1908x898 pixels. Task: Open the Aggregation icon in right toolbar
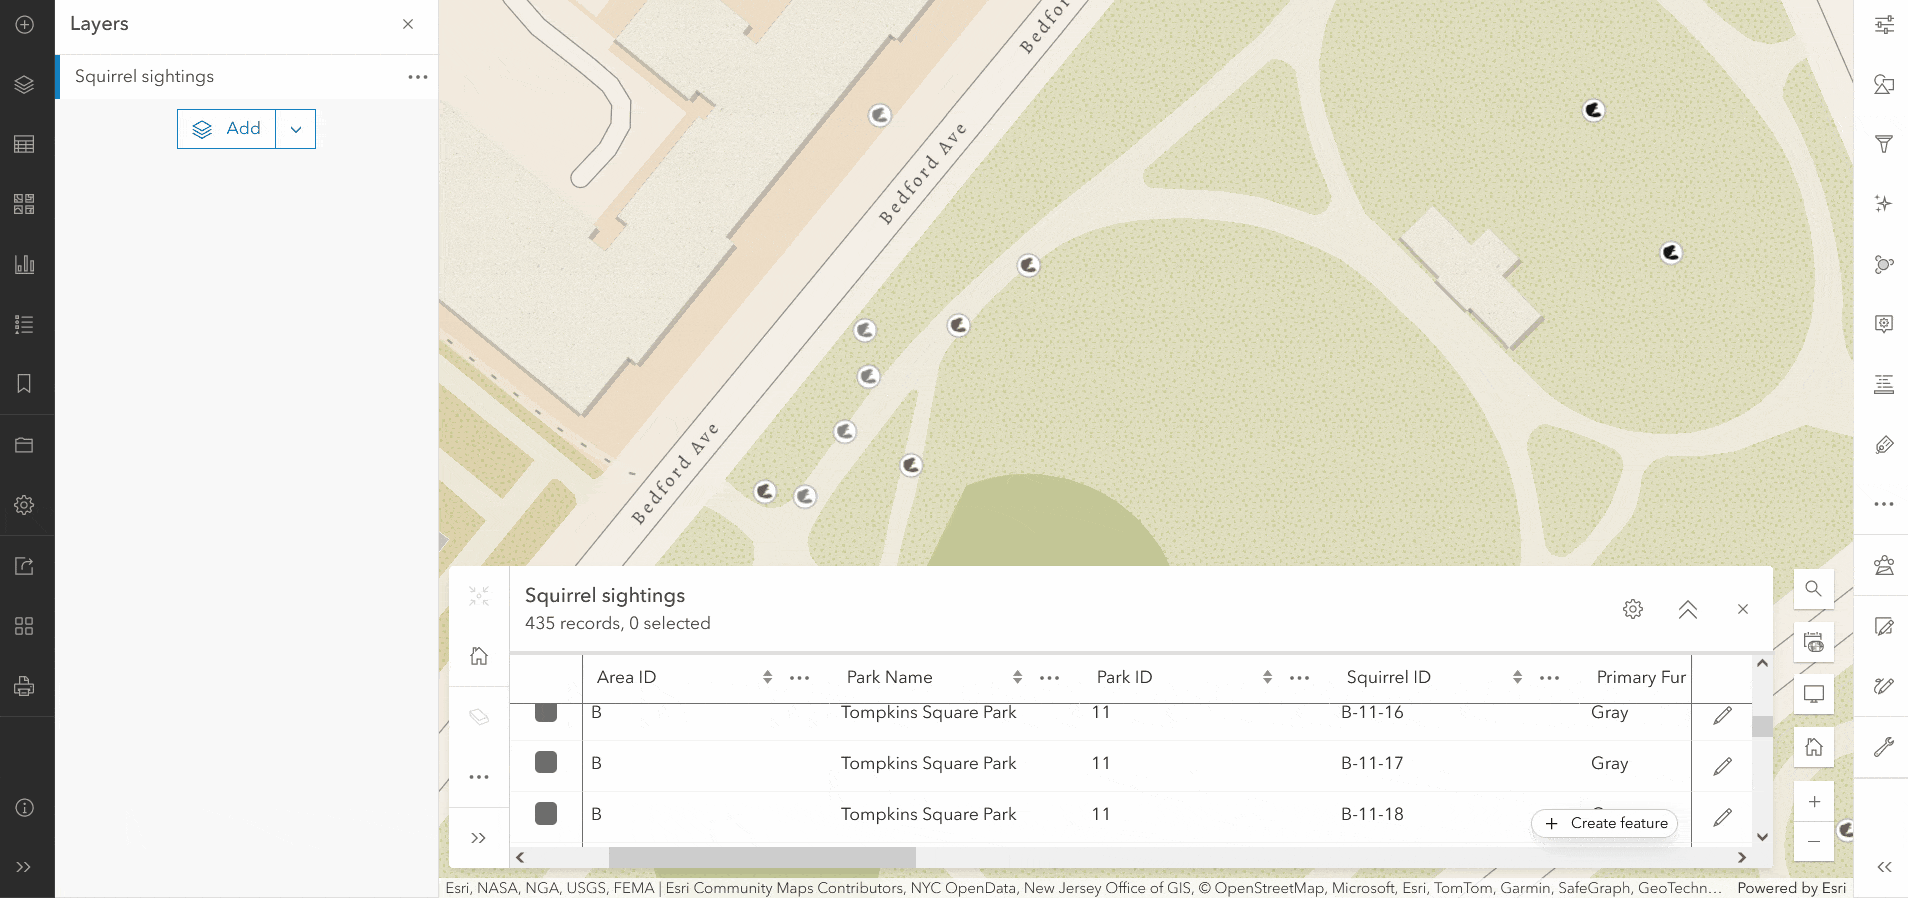(x=1884, y=264)
